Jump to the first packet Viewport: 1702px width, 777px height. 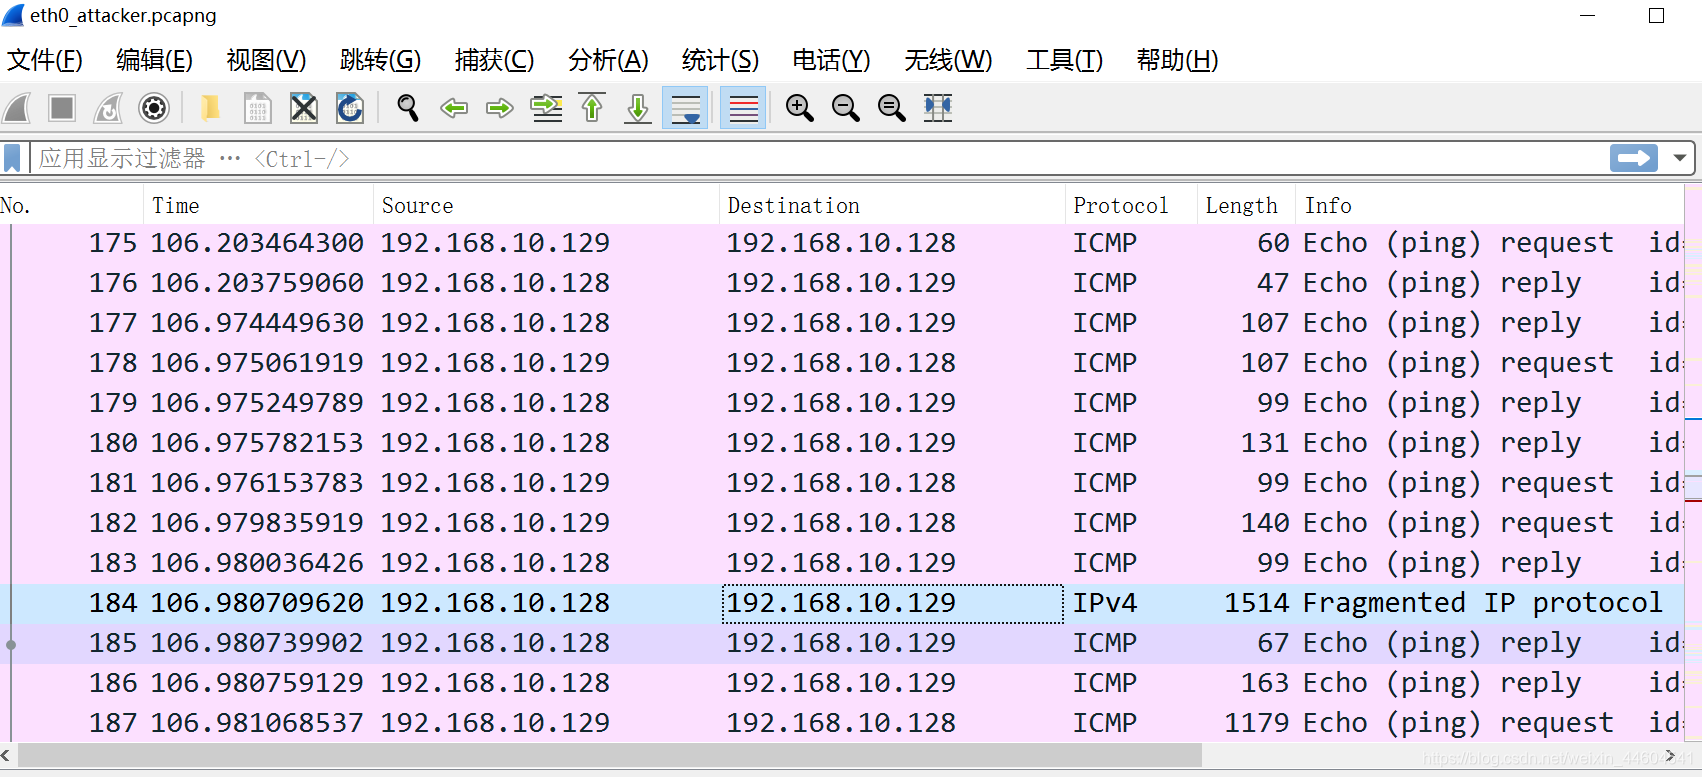pos(592,107)
